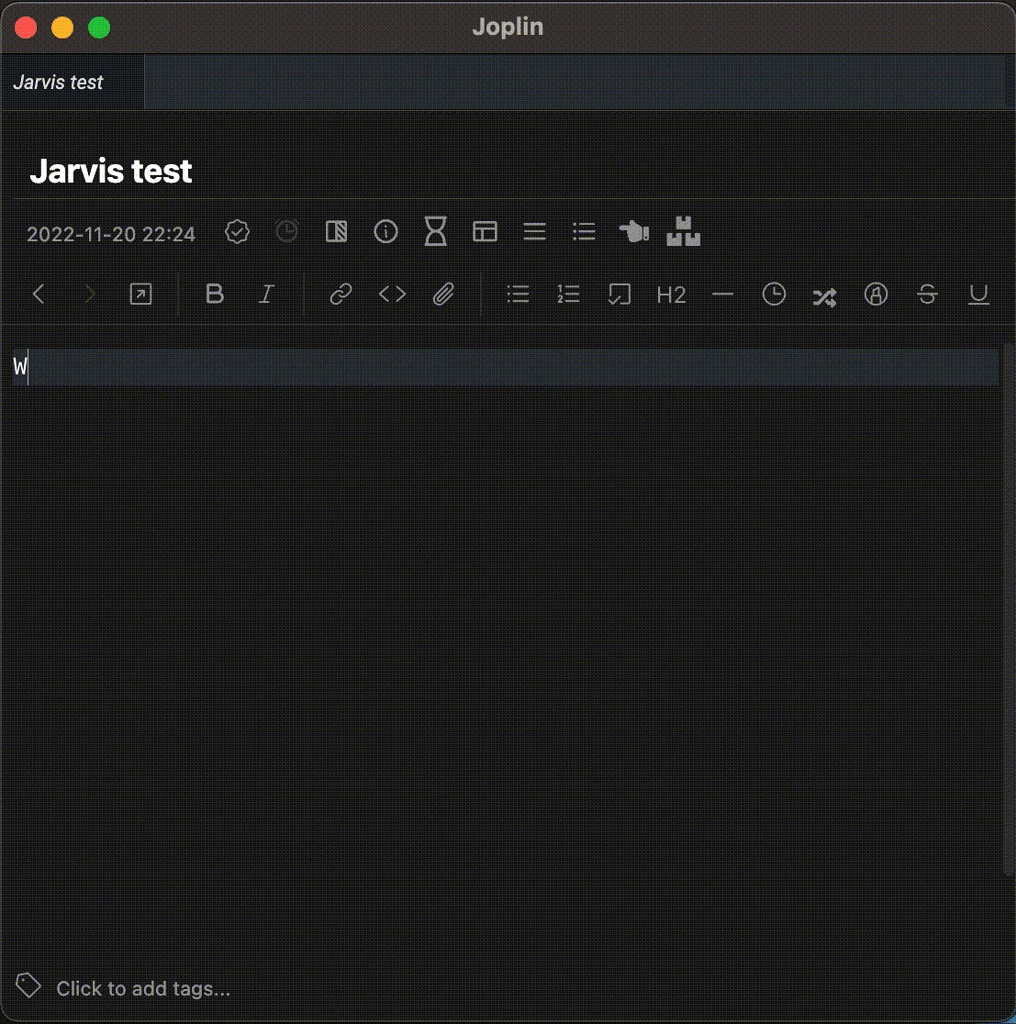The height and width of the screenshot is (1024, 1016).
Task: Apply H2 heading formatting
Action: 670,294
